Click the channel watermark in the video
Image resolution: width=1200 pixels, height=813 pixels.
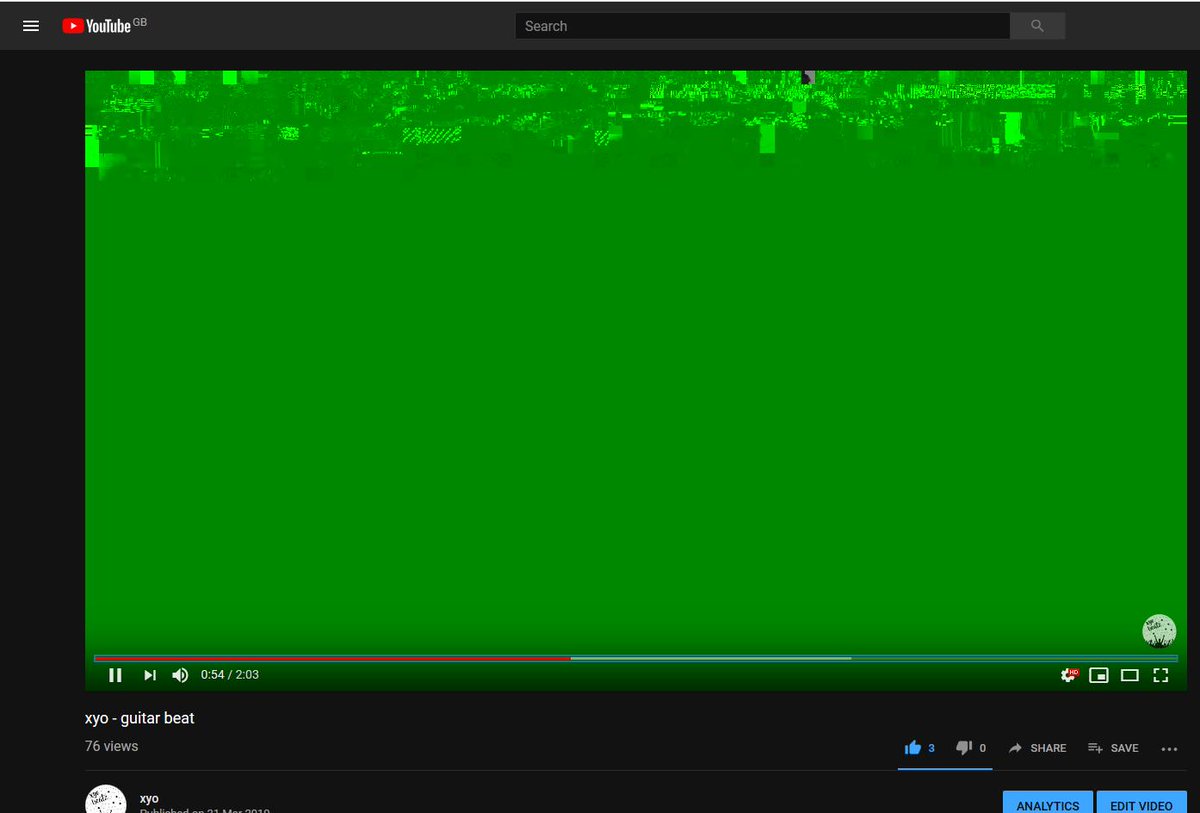pyautogui.click(x=1159, y=631)
